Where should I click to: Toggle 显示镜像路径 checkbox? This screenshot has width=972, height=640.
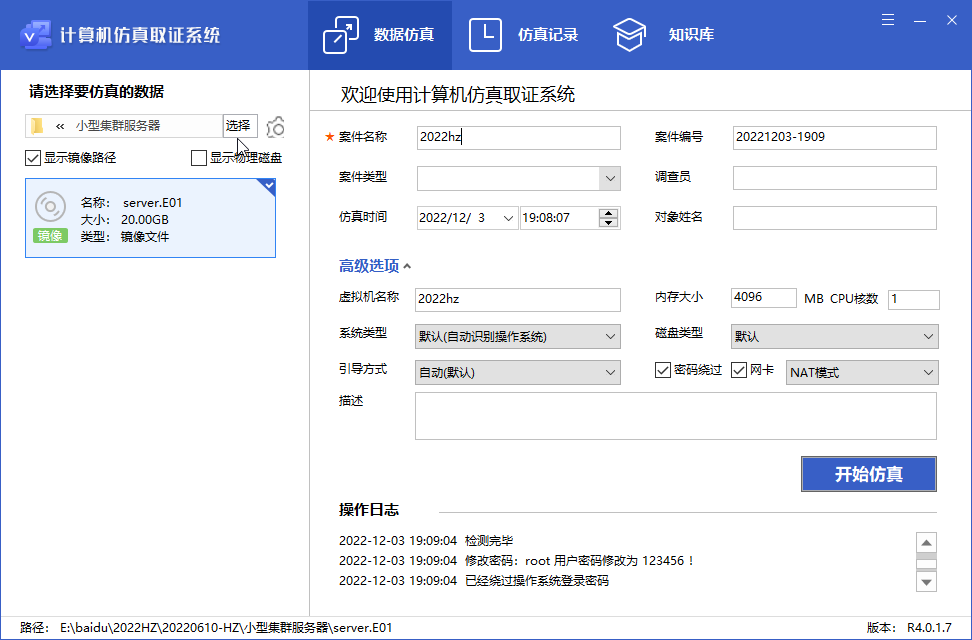(x=33, y=158)
